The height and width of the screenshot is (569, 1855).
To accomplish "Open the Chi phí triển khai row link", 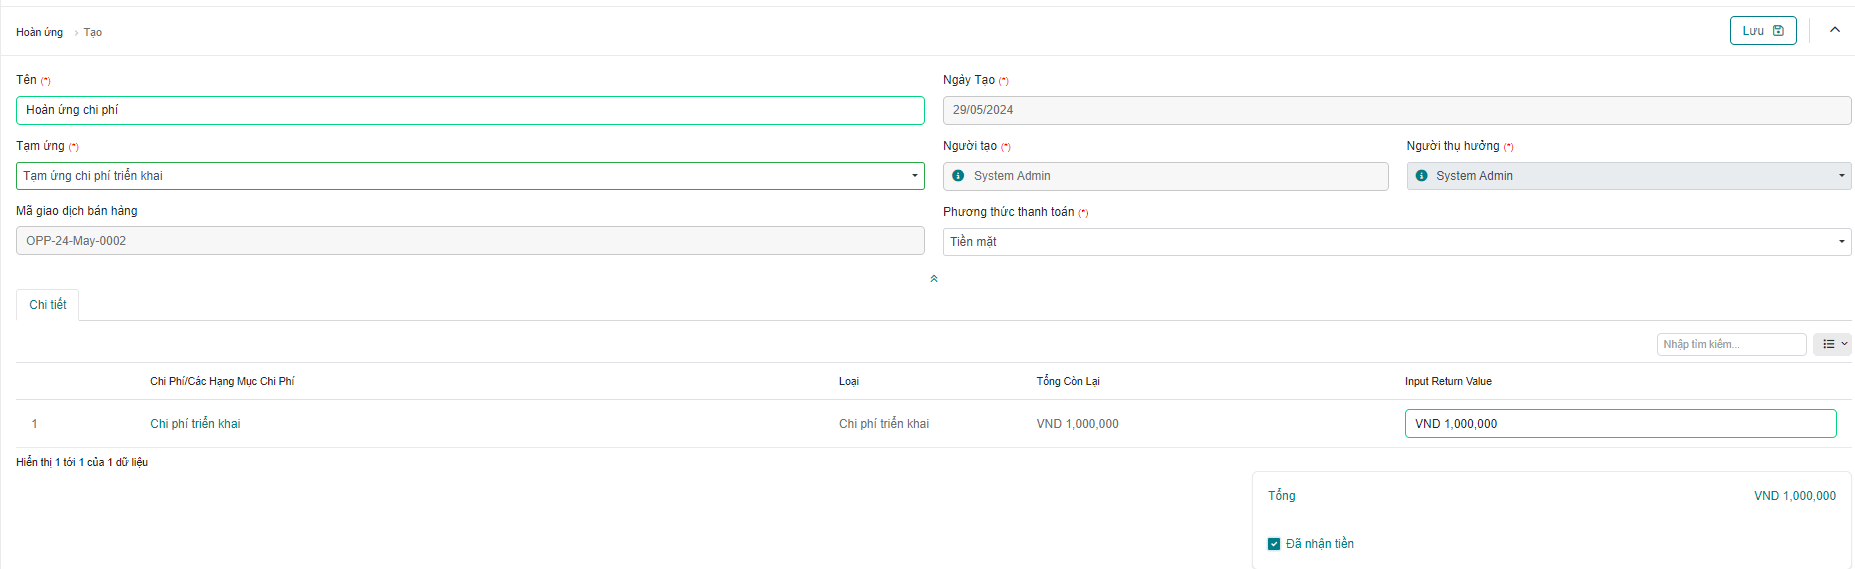I will (x=195, y=424).
